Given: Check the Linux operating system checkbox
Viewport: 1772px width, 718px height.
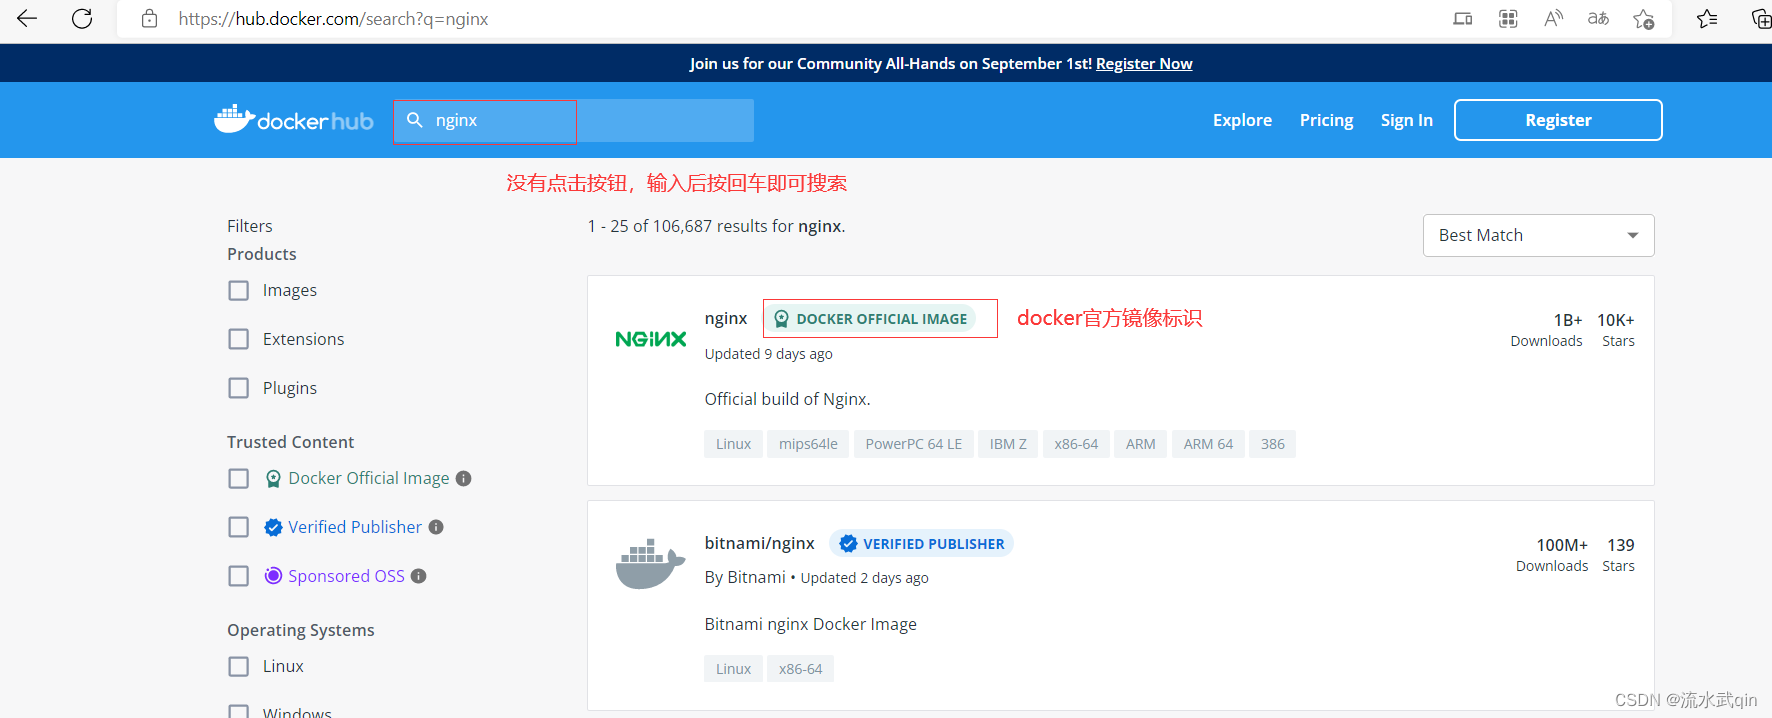Looking at the screenshot, I should [238, 666].
